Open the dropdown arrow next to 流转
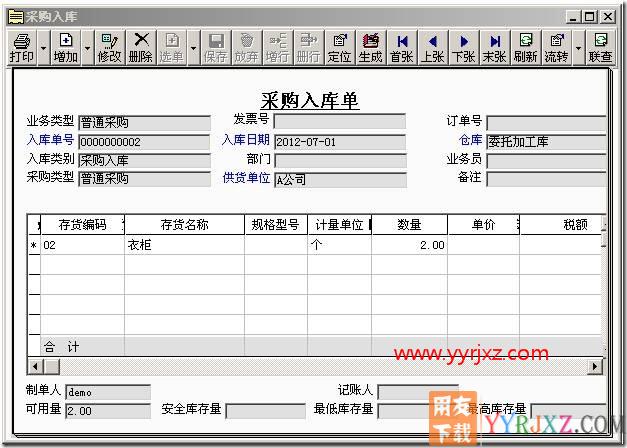This screenshot has width=627, height=448. pyautogui.click(x=578, y=48)
